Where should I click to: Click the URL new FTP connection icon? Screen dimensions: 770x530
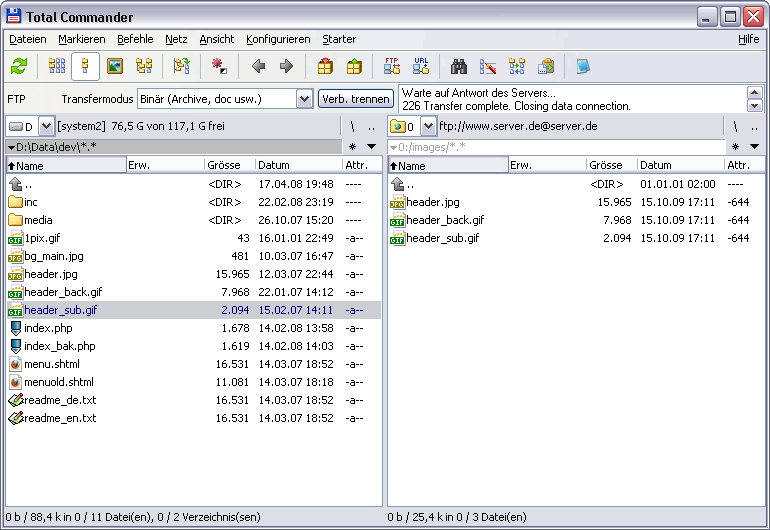[421, 67]
